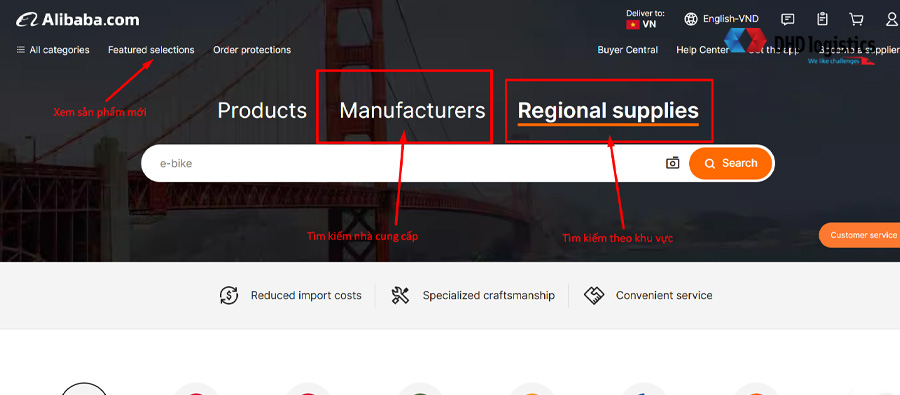Open the orders clipboard icon
The width and height of the screenshot is (900, 395).
[823, 19]
